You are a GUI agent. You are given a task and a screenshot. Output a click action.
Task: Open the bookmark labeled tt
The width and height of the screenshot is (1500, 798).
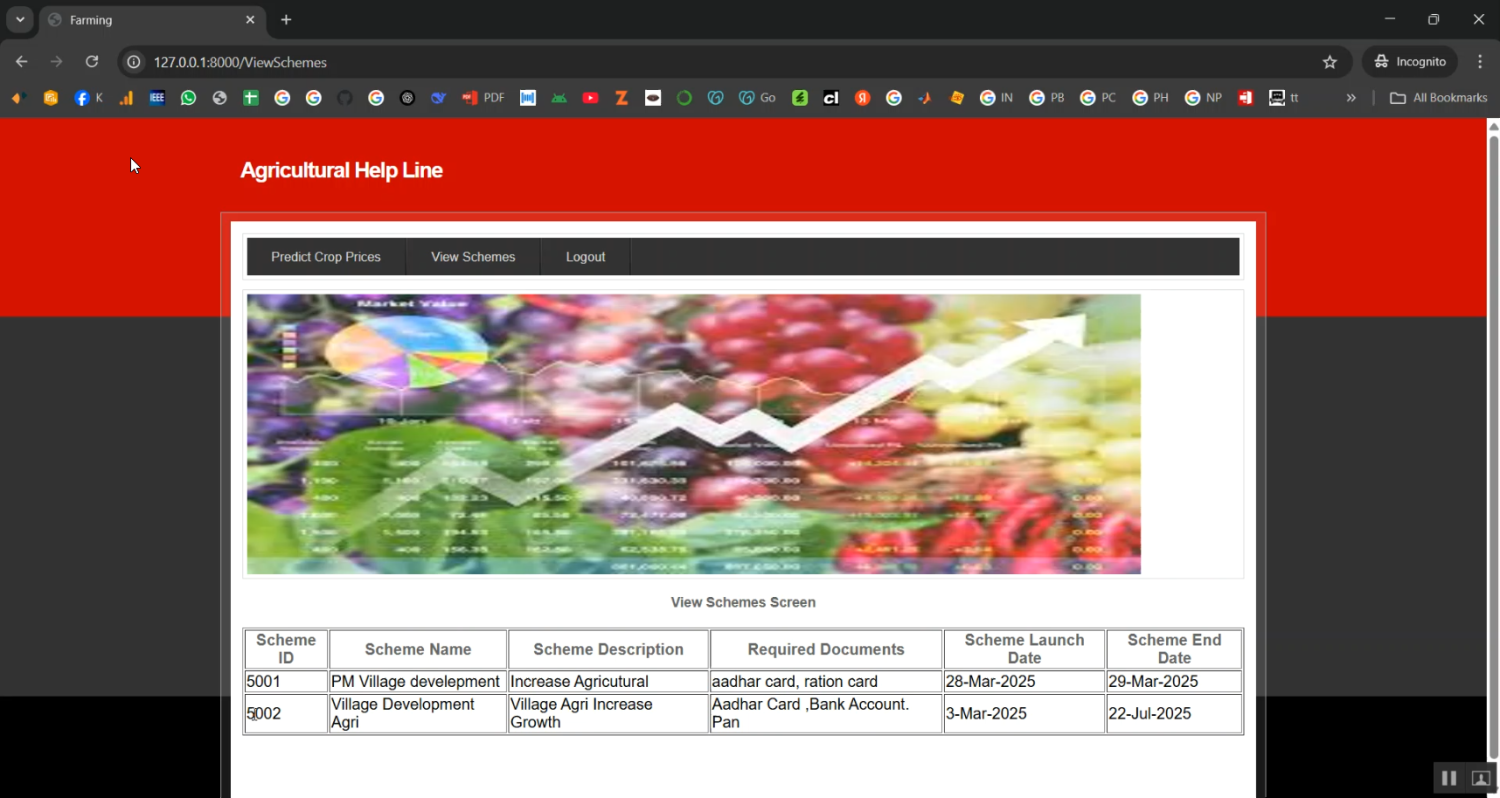1284,98
